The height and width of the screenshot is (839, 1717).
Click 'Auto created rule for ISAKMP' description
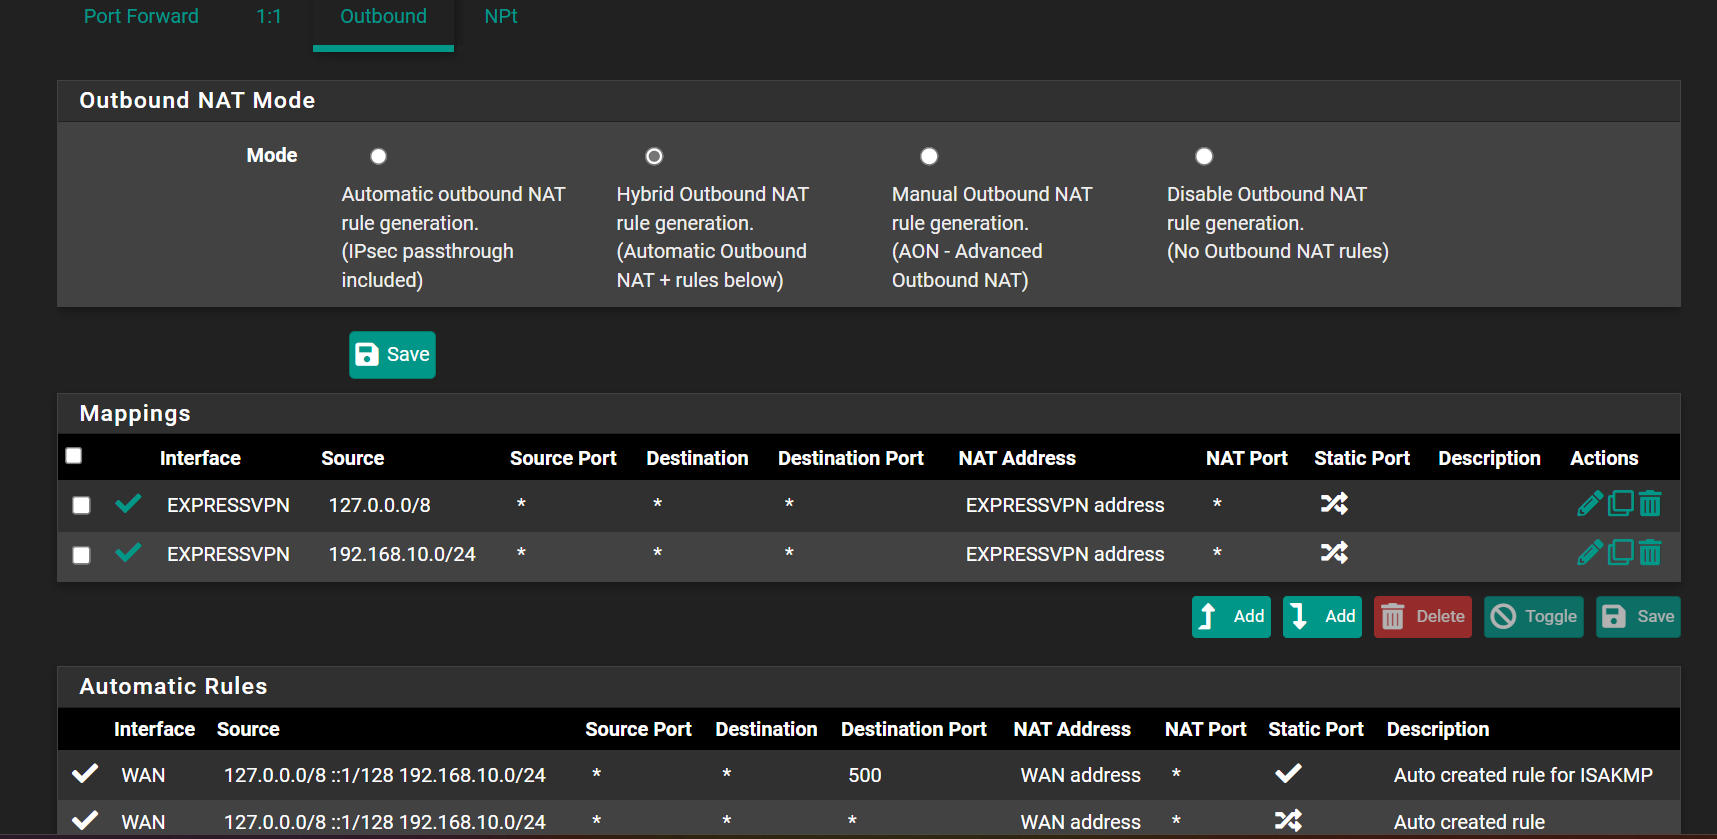click(1523, 775)
